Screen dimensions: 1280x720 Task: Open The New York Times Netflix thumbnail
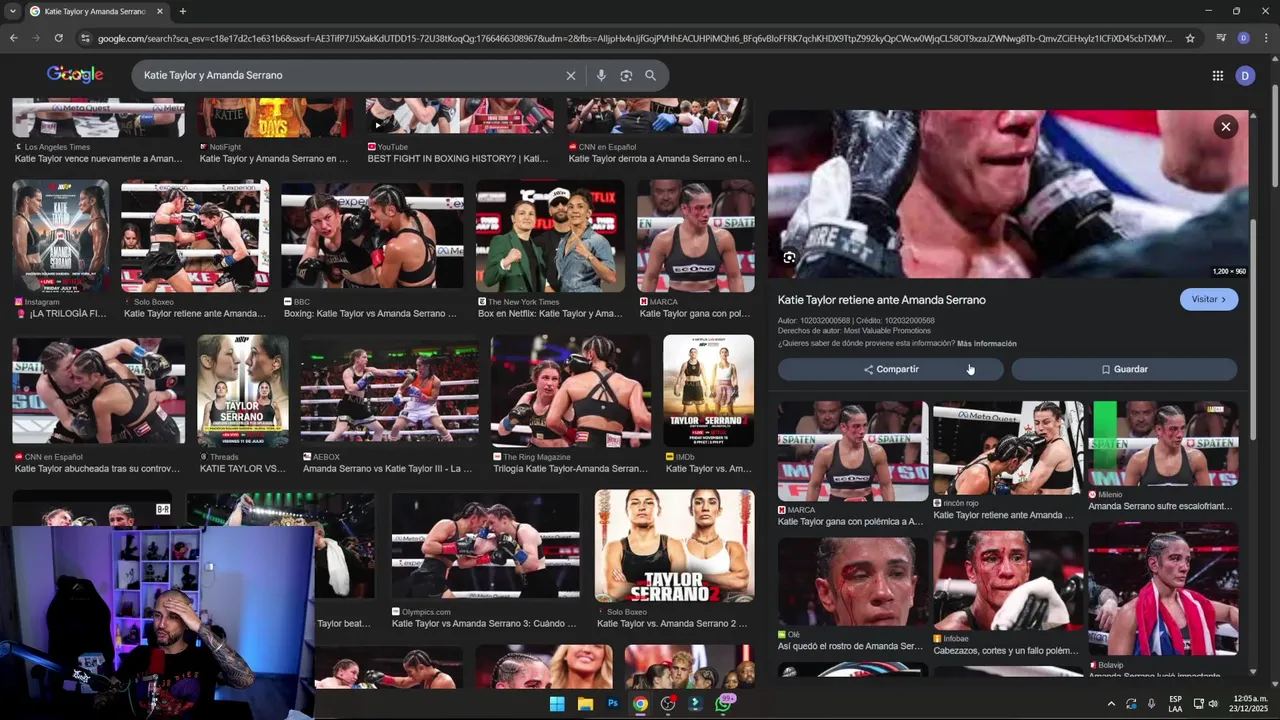point(550,236)
